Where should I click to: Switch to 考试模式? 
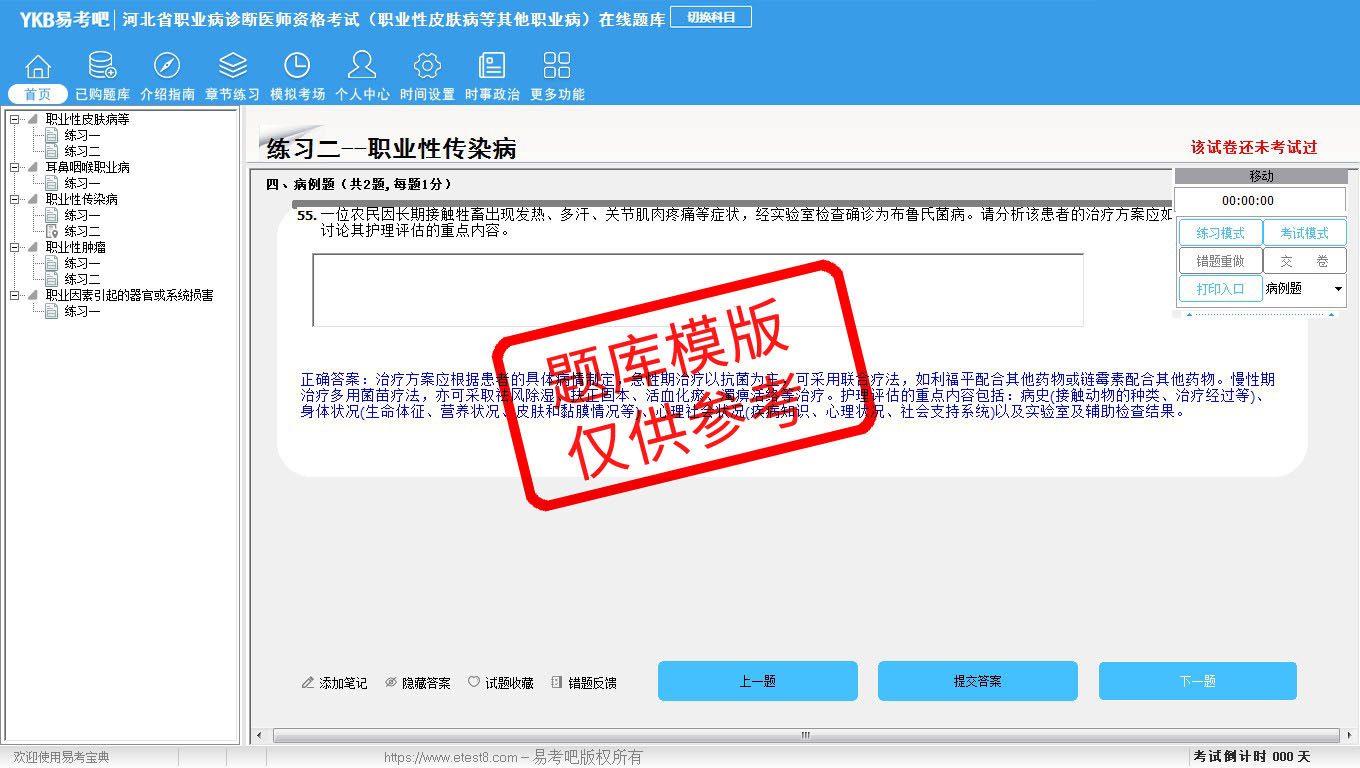pos(1305,233)
